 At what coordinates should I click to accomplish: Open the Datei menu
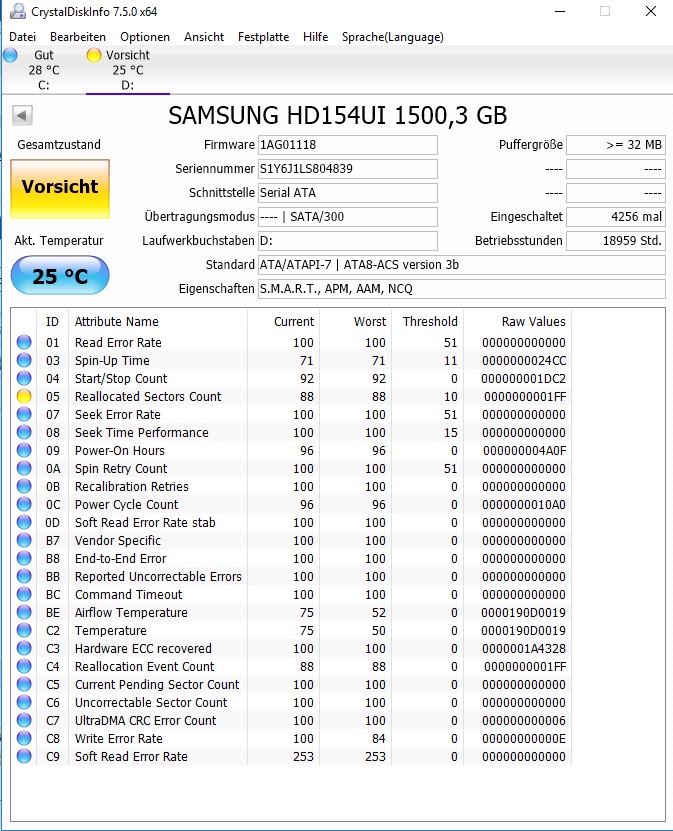[x=23, y=37]
